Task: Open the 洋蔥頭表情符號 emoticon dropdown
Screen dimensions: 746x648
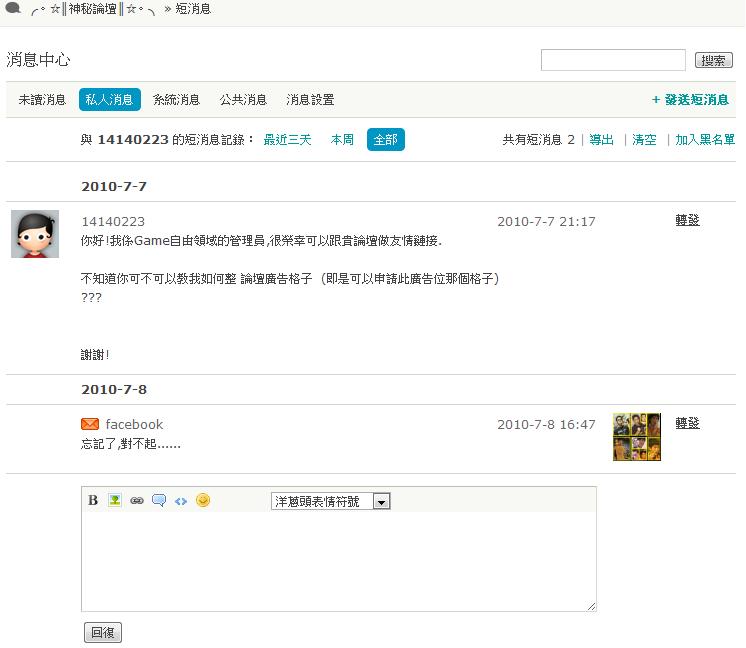Action: point(330,501)
